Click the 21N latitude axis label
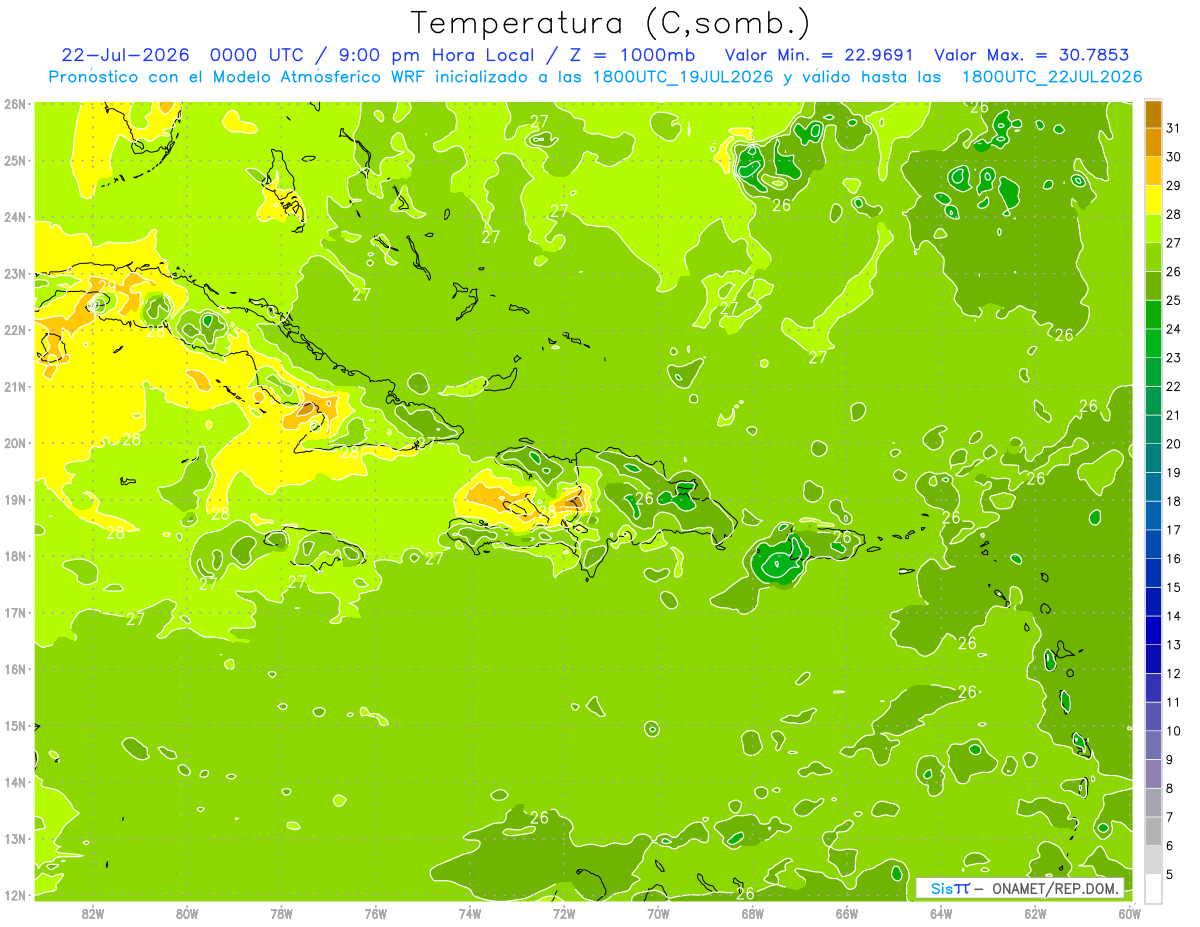Image resolution: width=1200 pixels, height=927 pixels. click(x=15, y=386)
